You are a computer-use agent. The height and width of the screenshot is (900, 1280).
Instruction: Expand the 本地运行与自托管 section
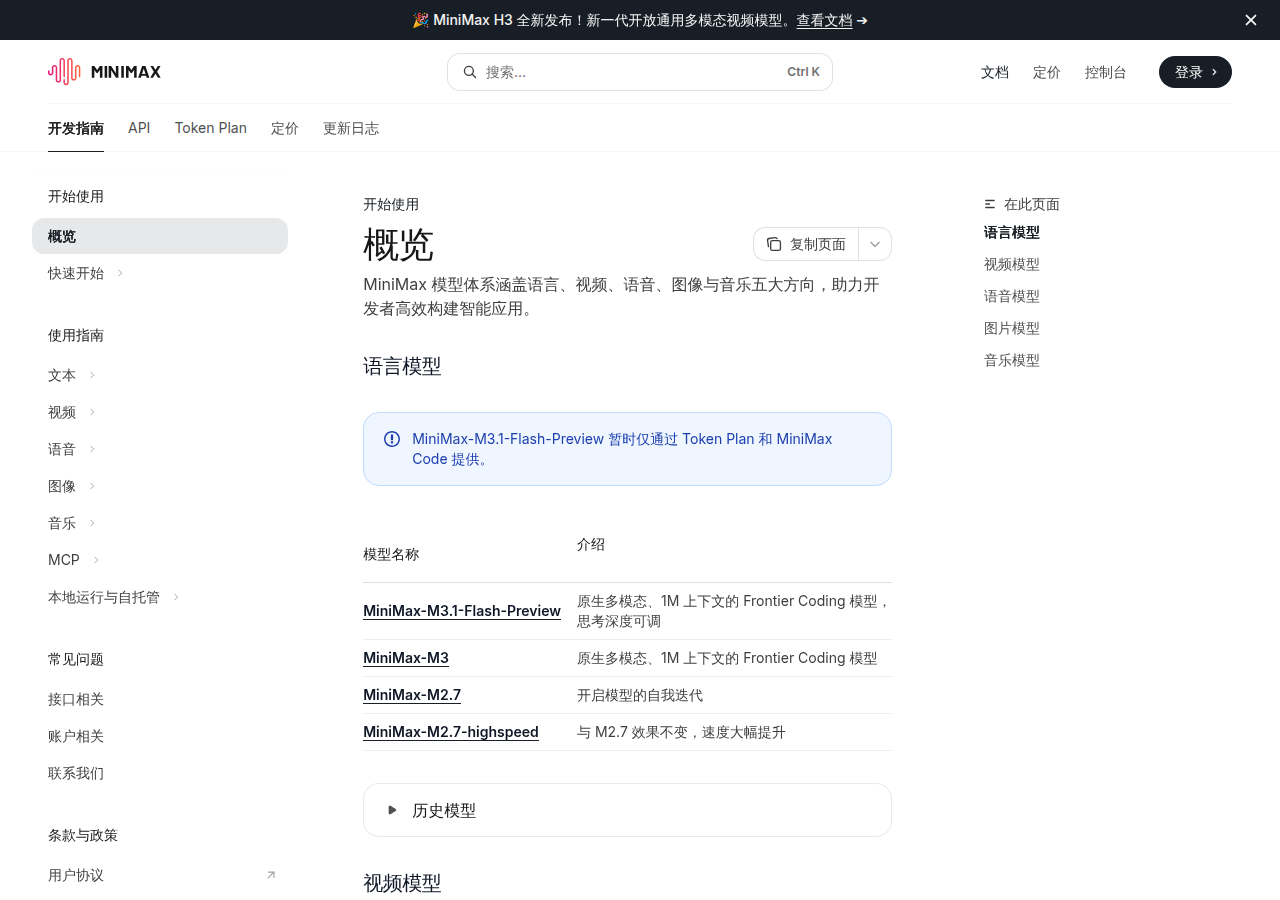click(x=176, y=597)
